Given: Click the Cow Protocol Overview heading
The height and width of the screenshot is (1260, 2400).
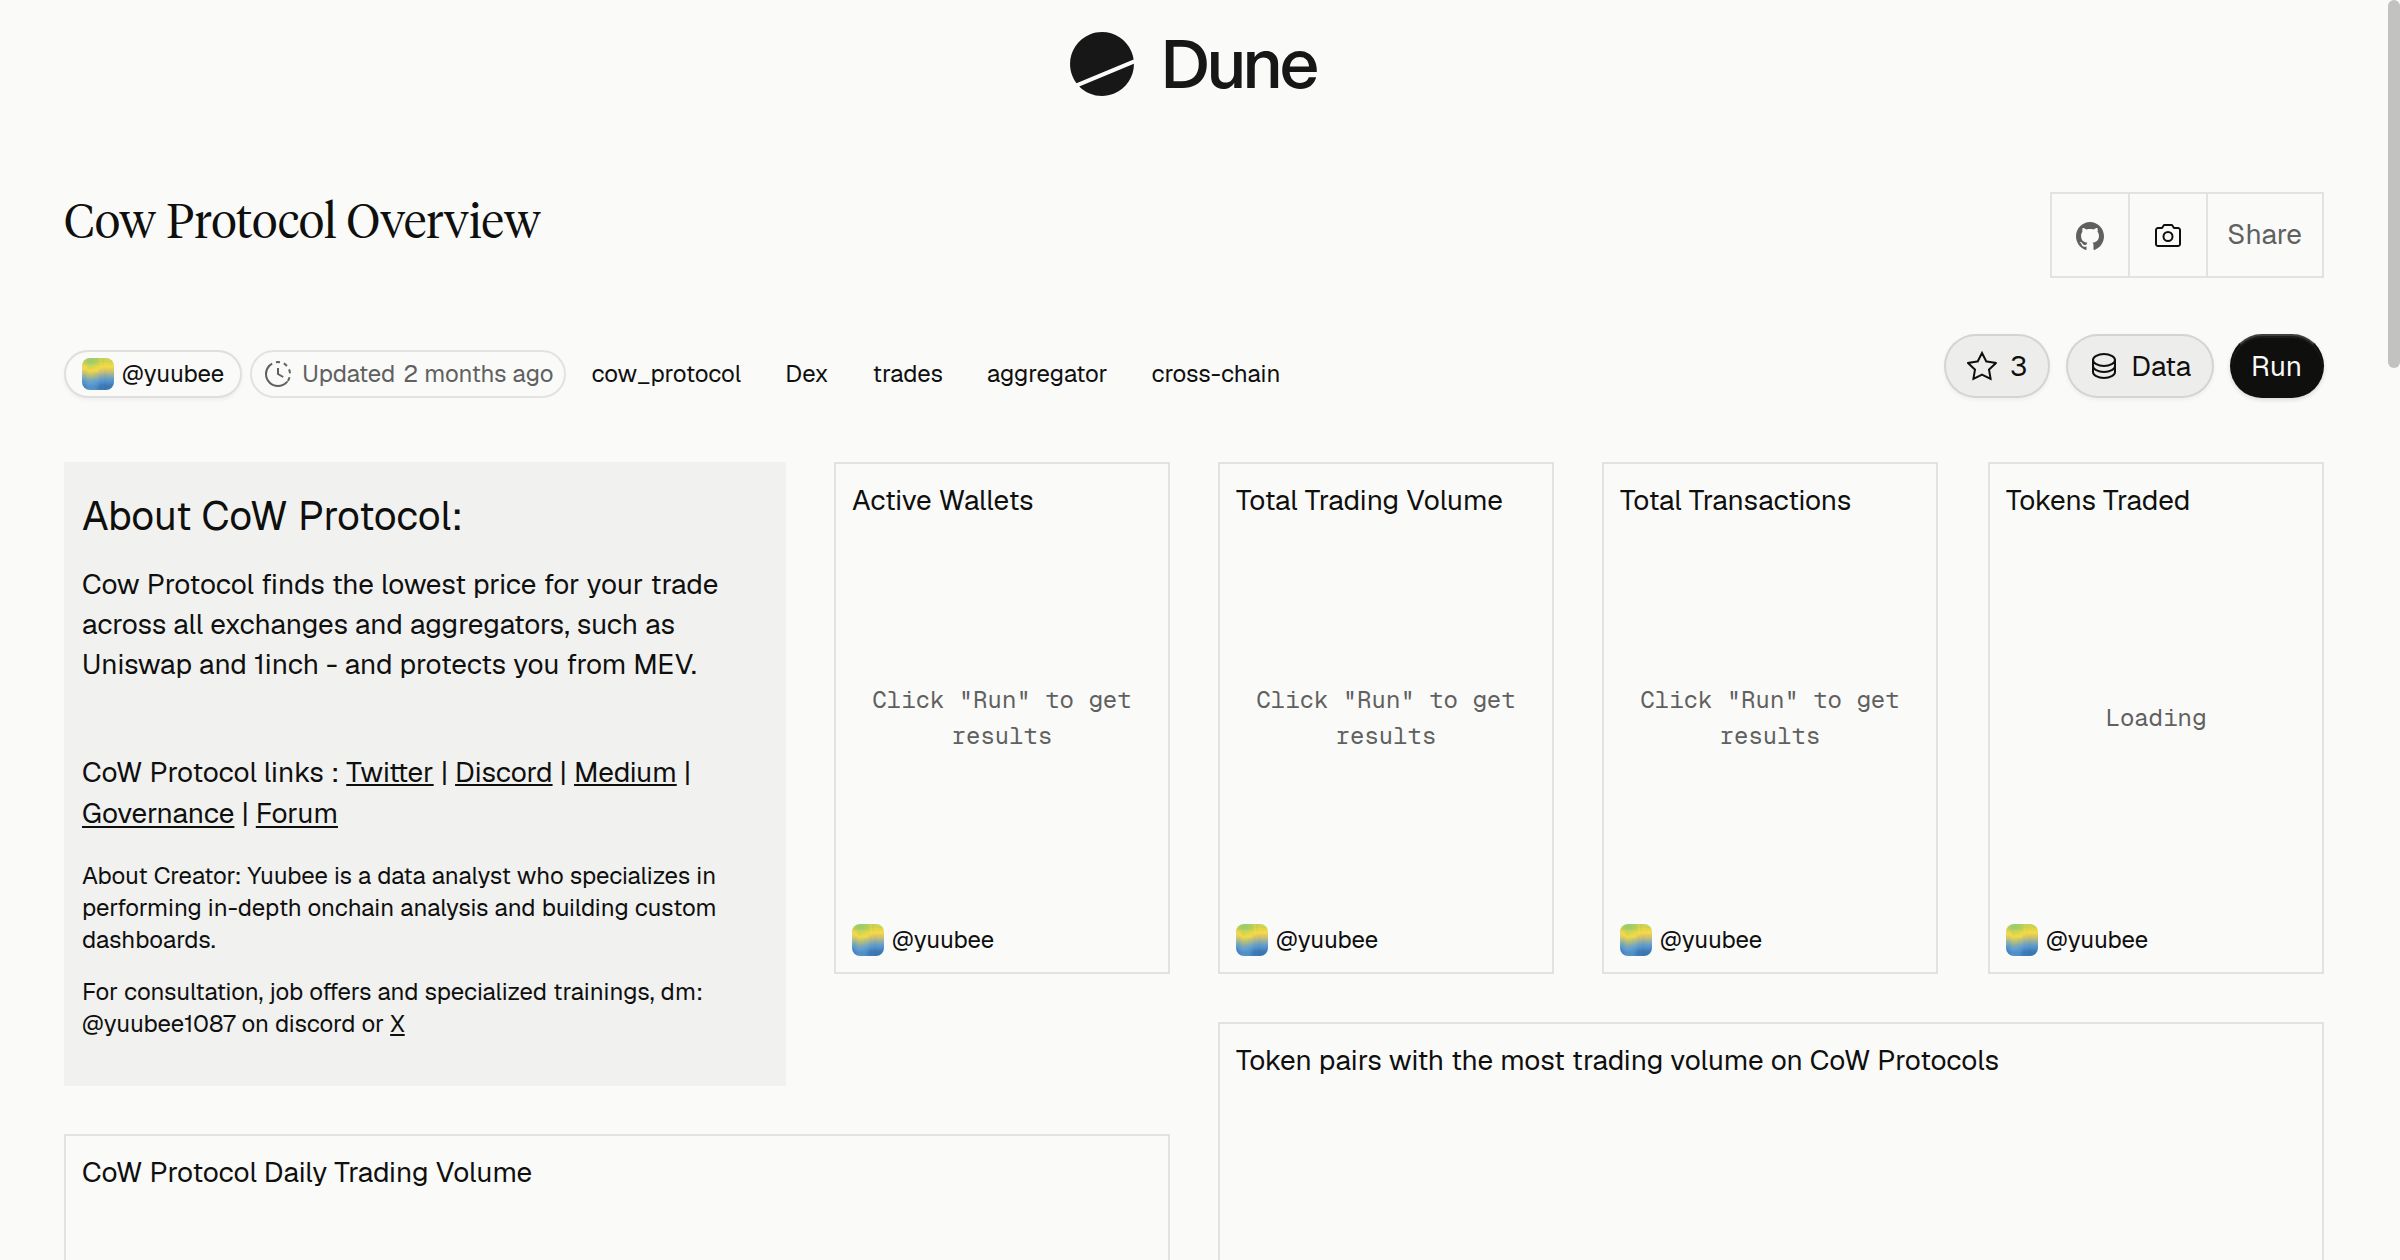Looking at the screenshot, I should point(302,221).
